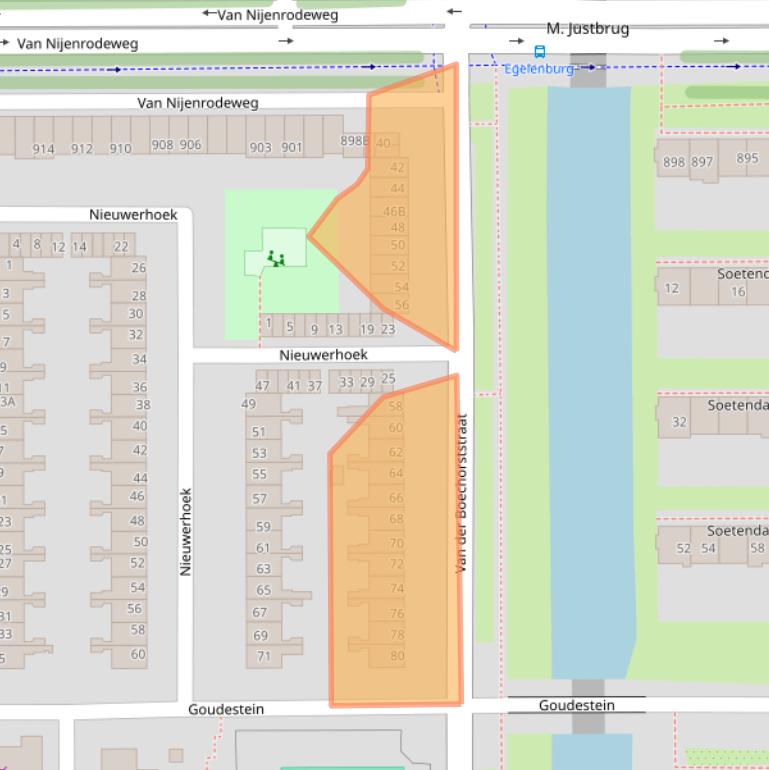Click house number 895
The image size is (769, 770).
[747, 158]
